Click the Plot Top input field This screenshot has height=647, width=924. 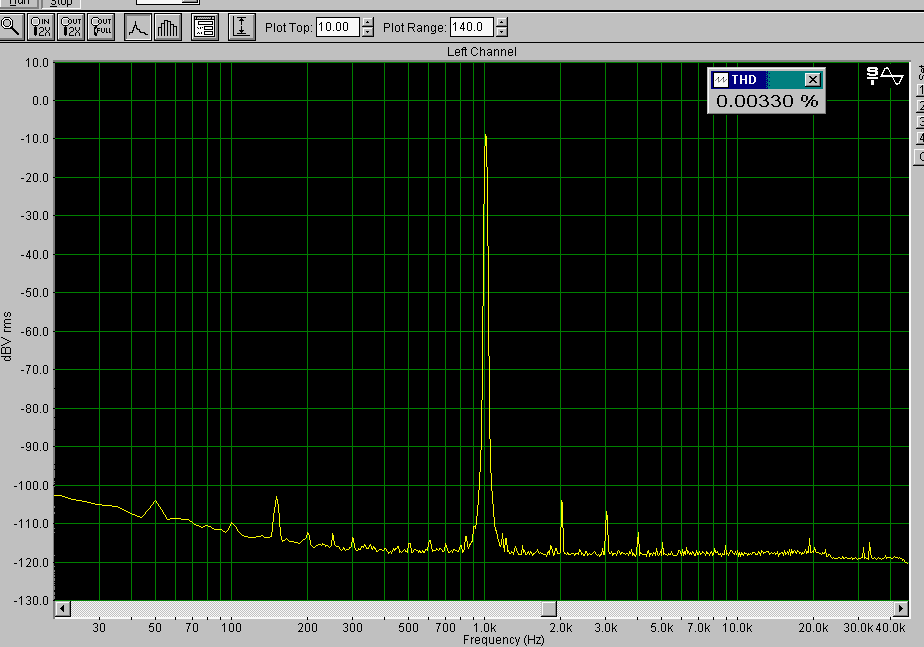[338, 27]
